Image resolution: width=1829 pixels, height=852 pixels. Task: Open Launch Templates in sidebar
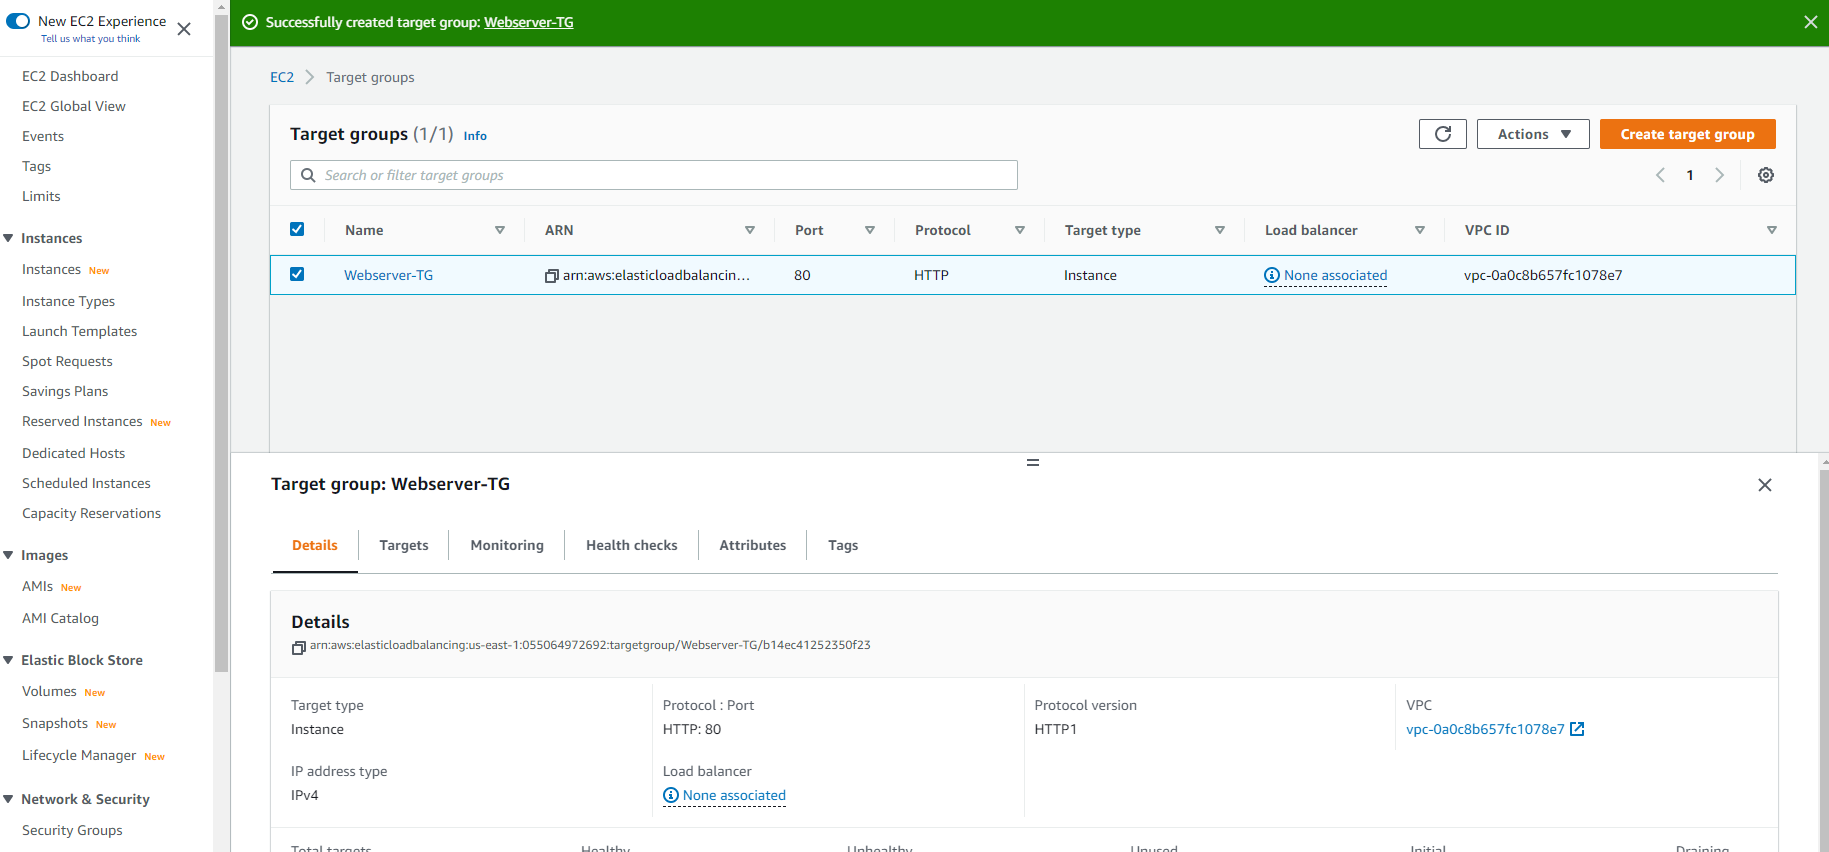point(80,331)
